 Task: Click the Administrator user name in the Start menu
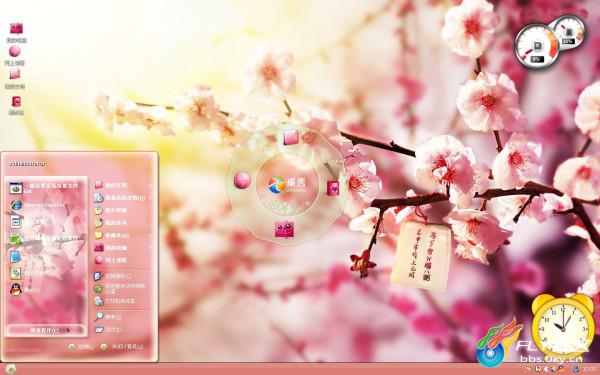(x=28, y=164)
